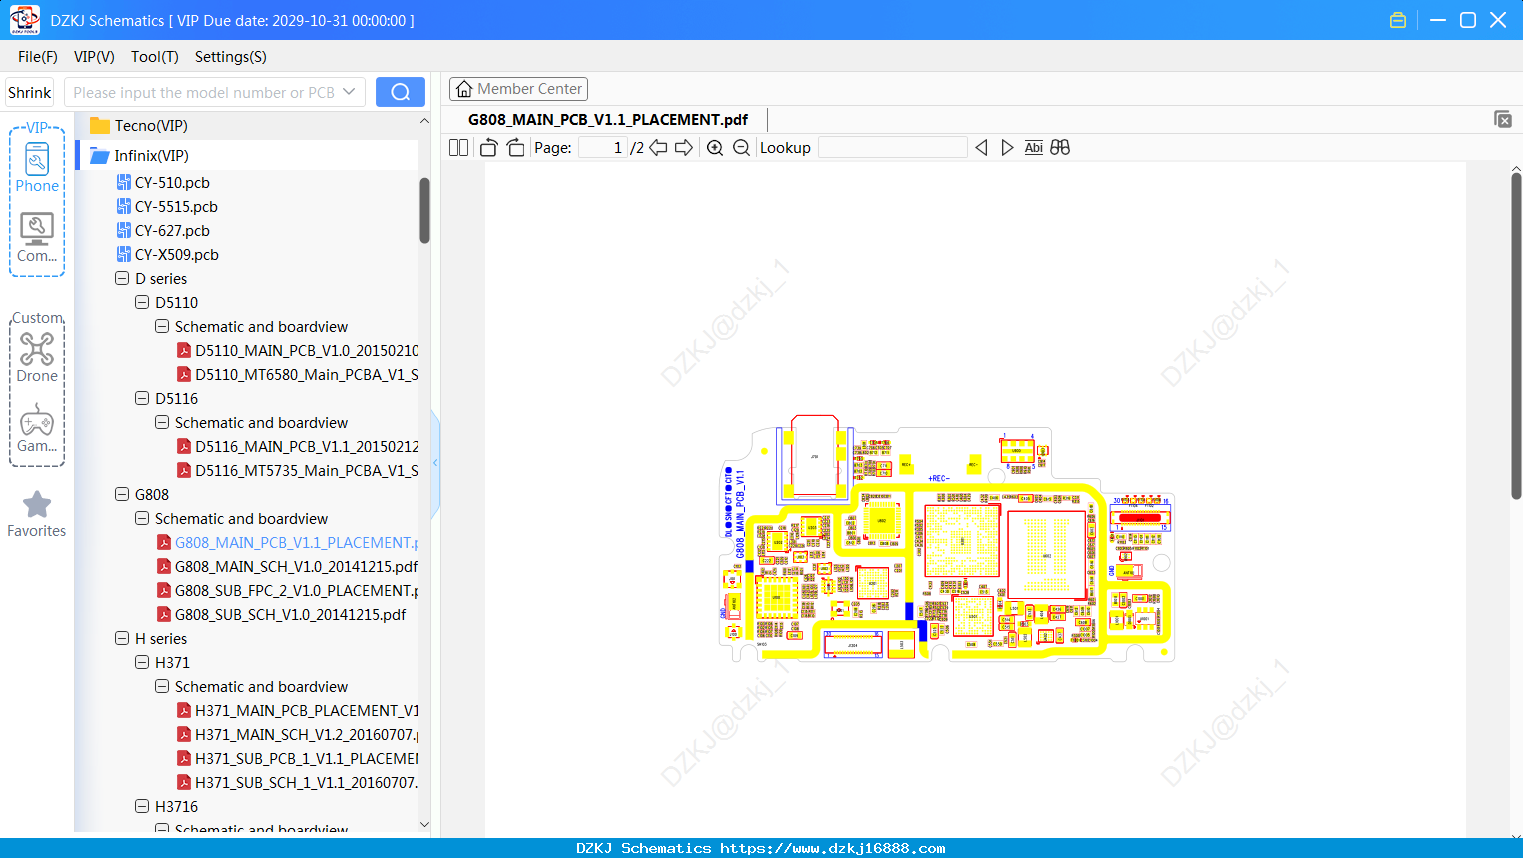Toggle the two-page view icon
Image resolution: width=1523 pixels, height=858 pixels.
pos(458,148)
